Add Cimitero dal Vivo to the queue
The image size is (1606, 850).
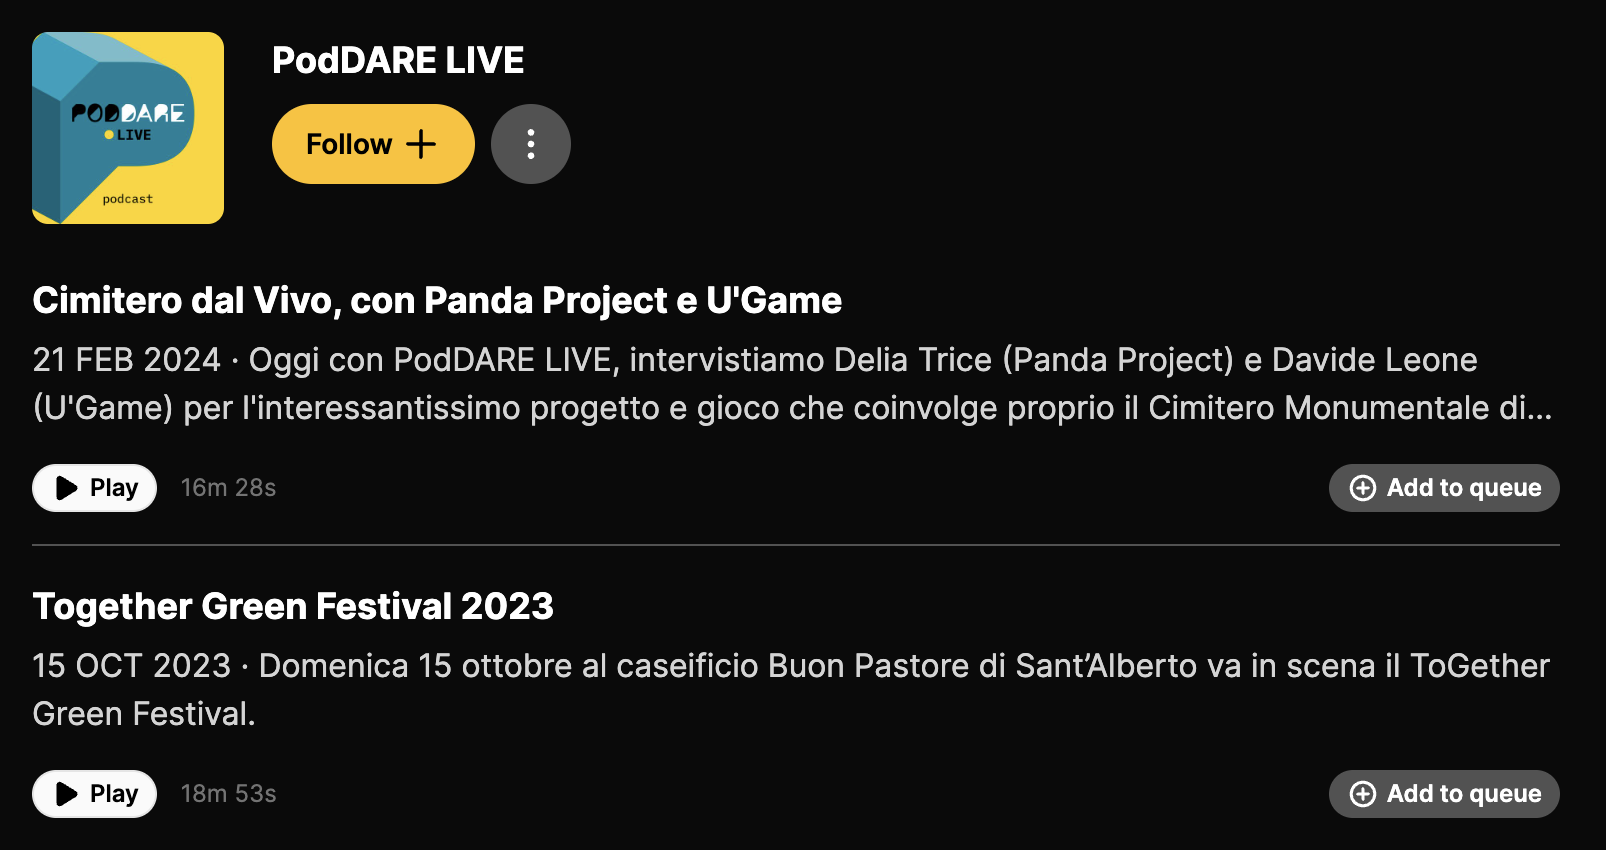tap(1443, 488)
